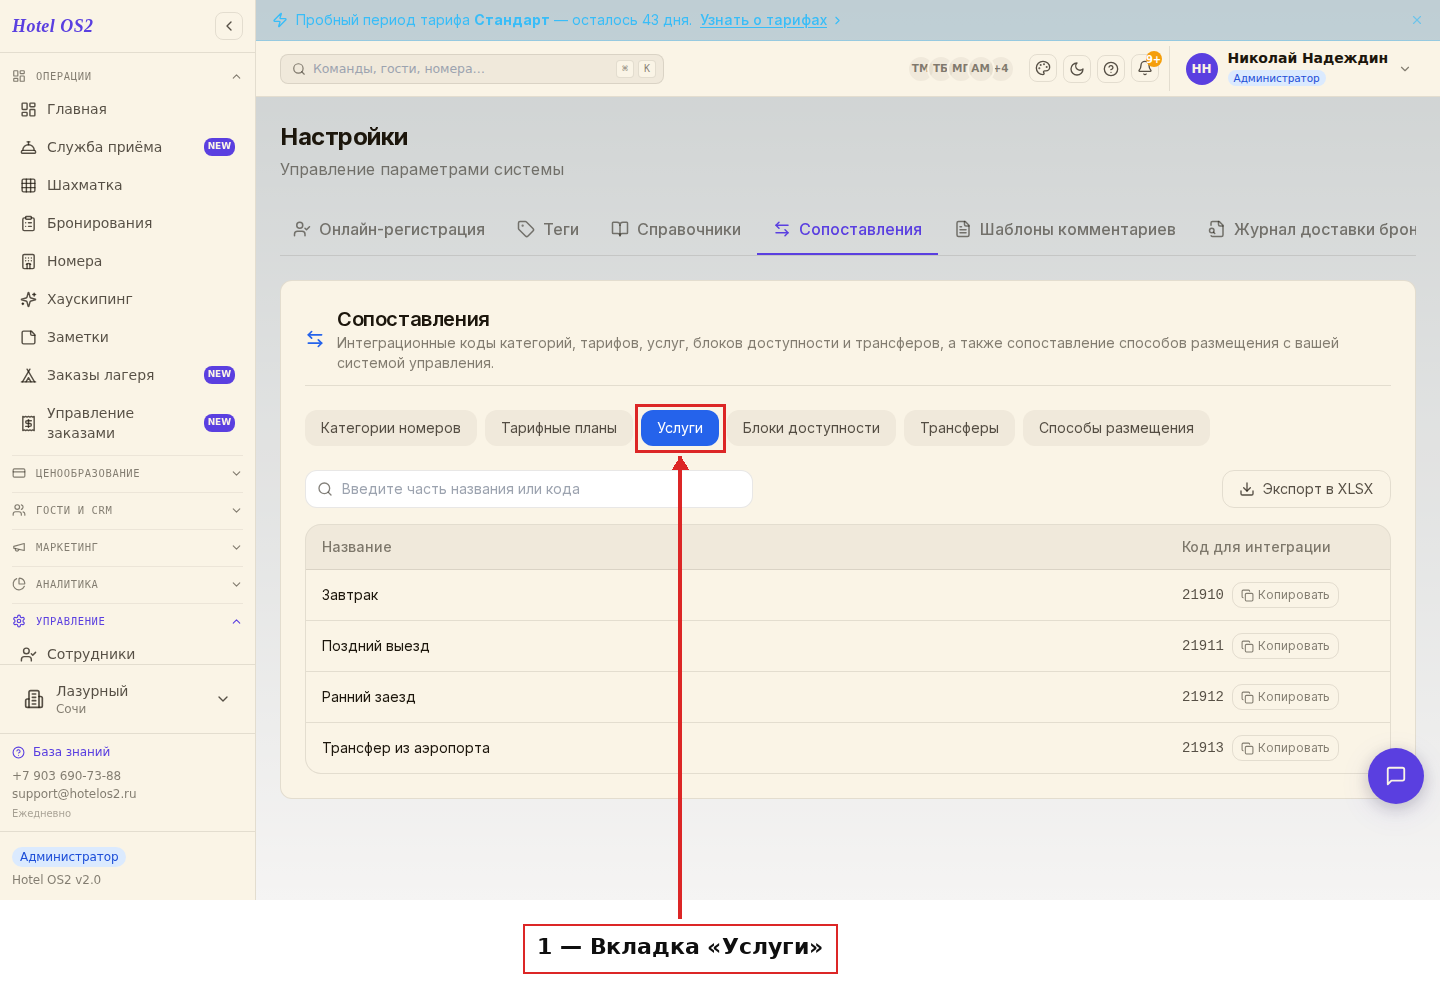Expand the Ценообразование section

[127, 473]
